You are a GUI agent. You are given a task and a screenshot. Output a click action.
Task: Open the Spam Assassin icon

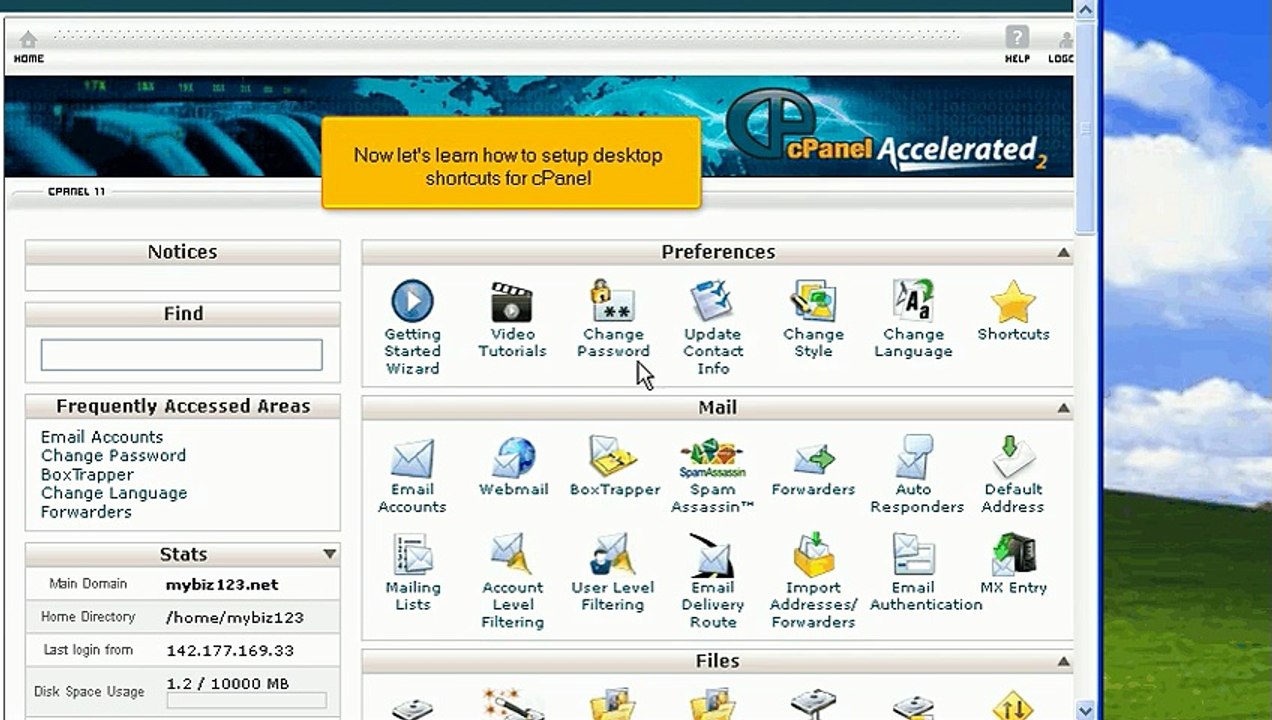coord(712,457)
